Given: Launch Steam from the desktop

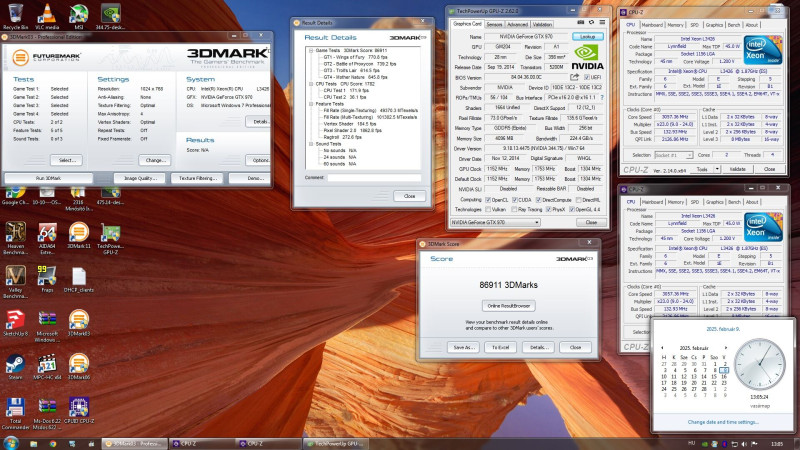Looking at the screenshot, I should pyautogui.click(x=15, y=366).
